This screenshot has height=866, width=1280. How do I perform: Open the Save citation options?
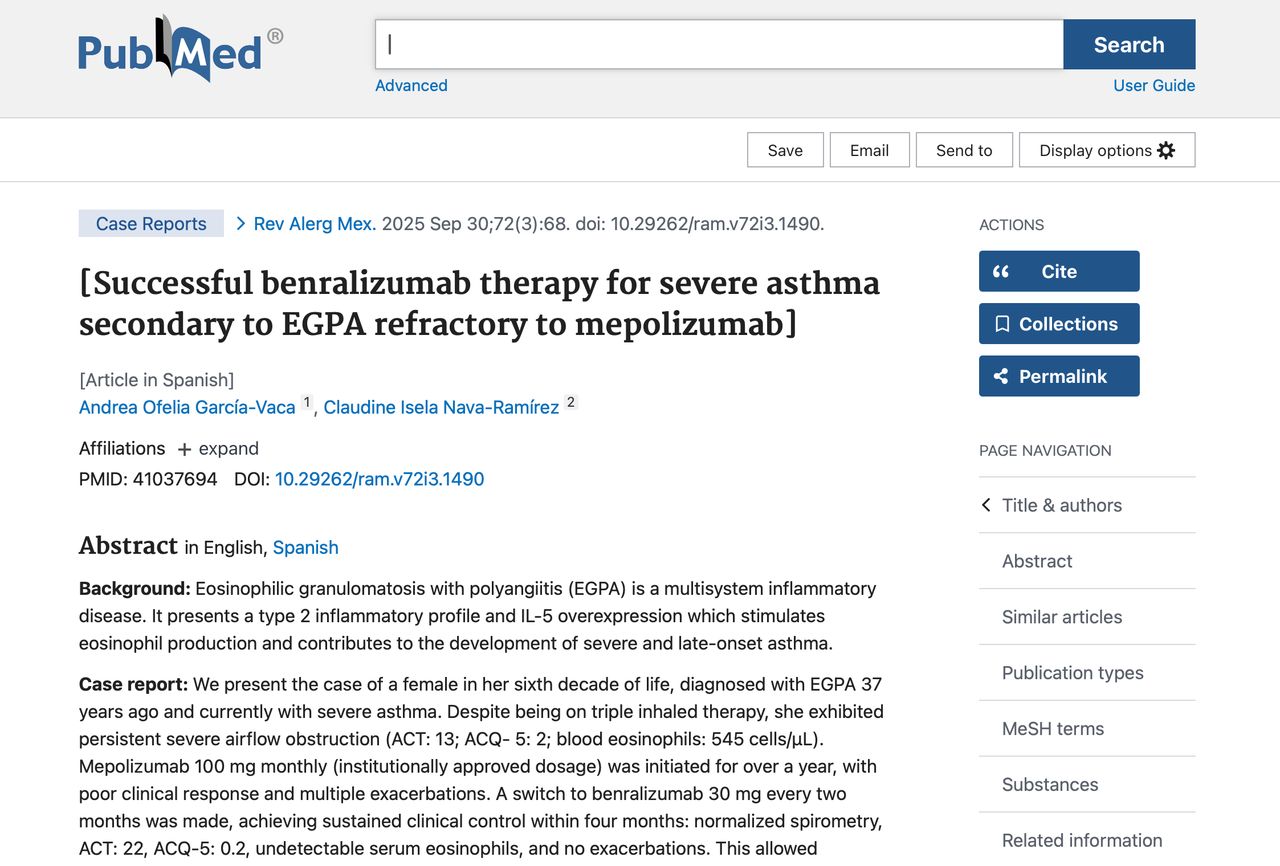point(785,150)
